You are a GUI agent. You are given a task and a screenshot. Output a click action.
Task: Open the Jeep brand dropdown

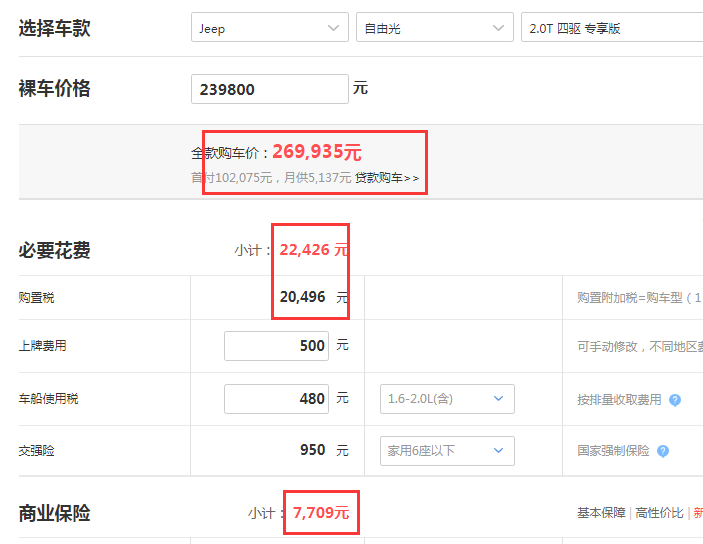coord(269,27)
